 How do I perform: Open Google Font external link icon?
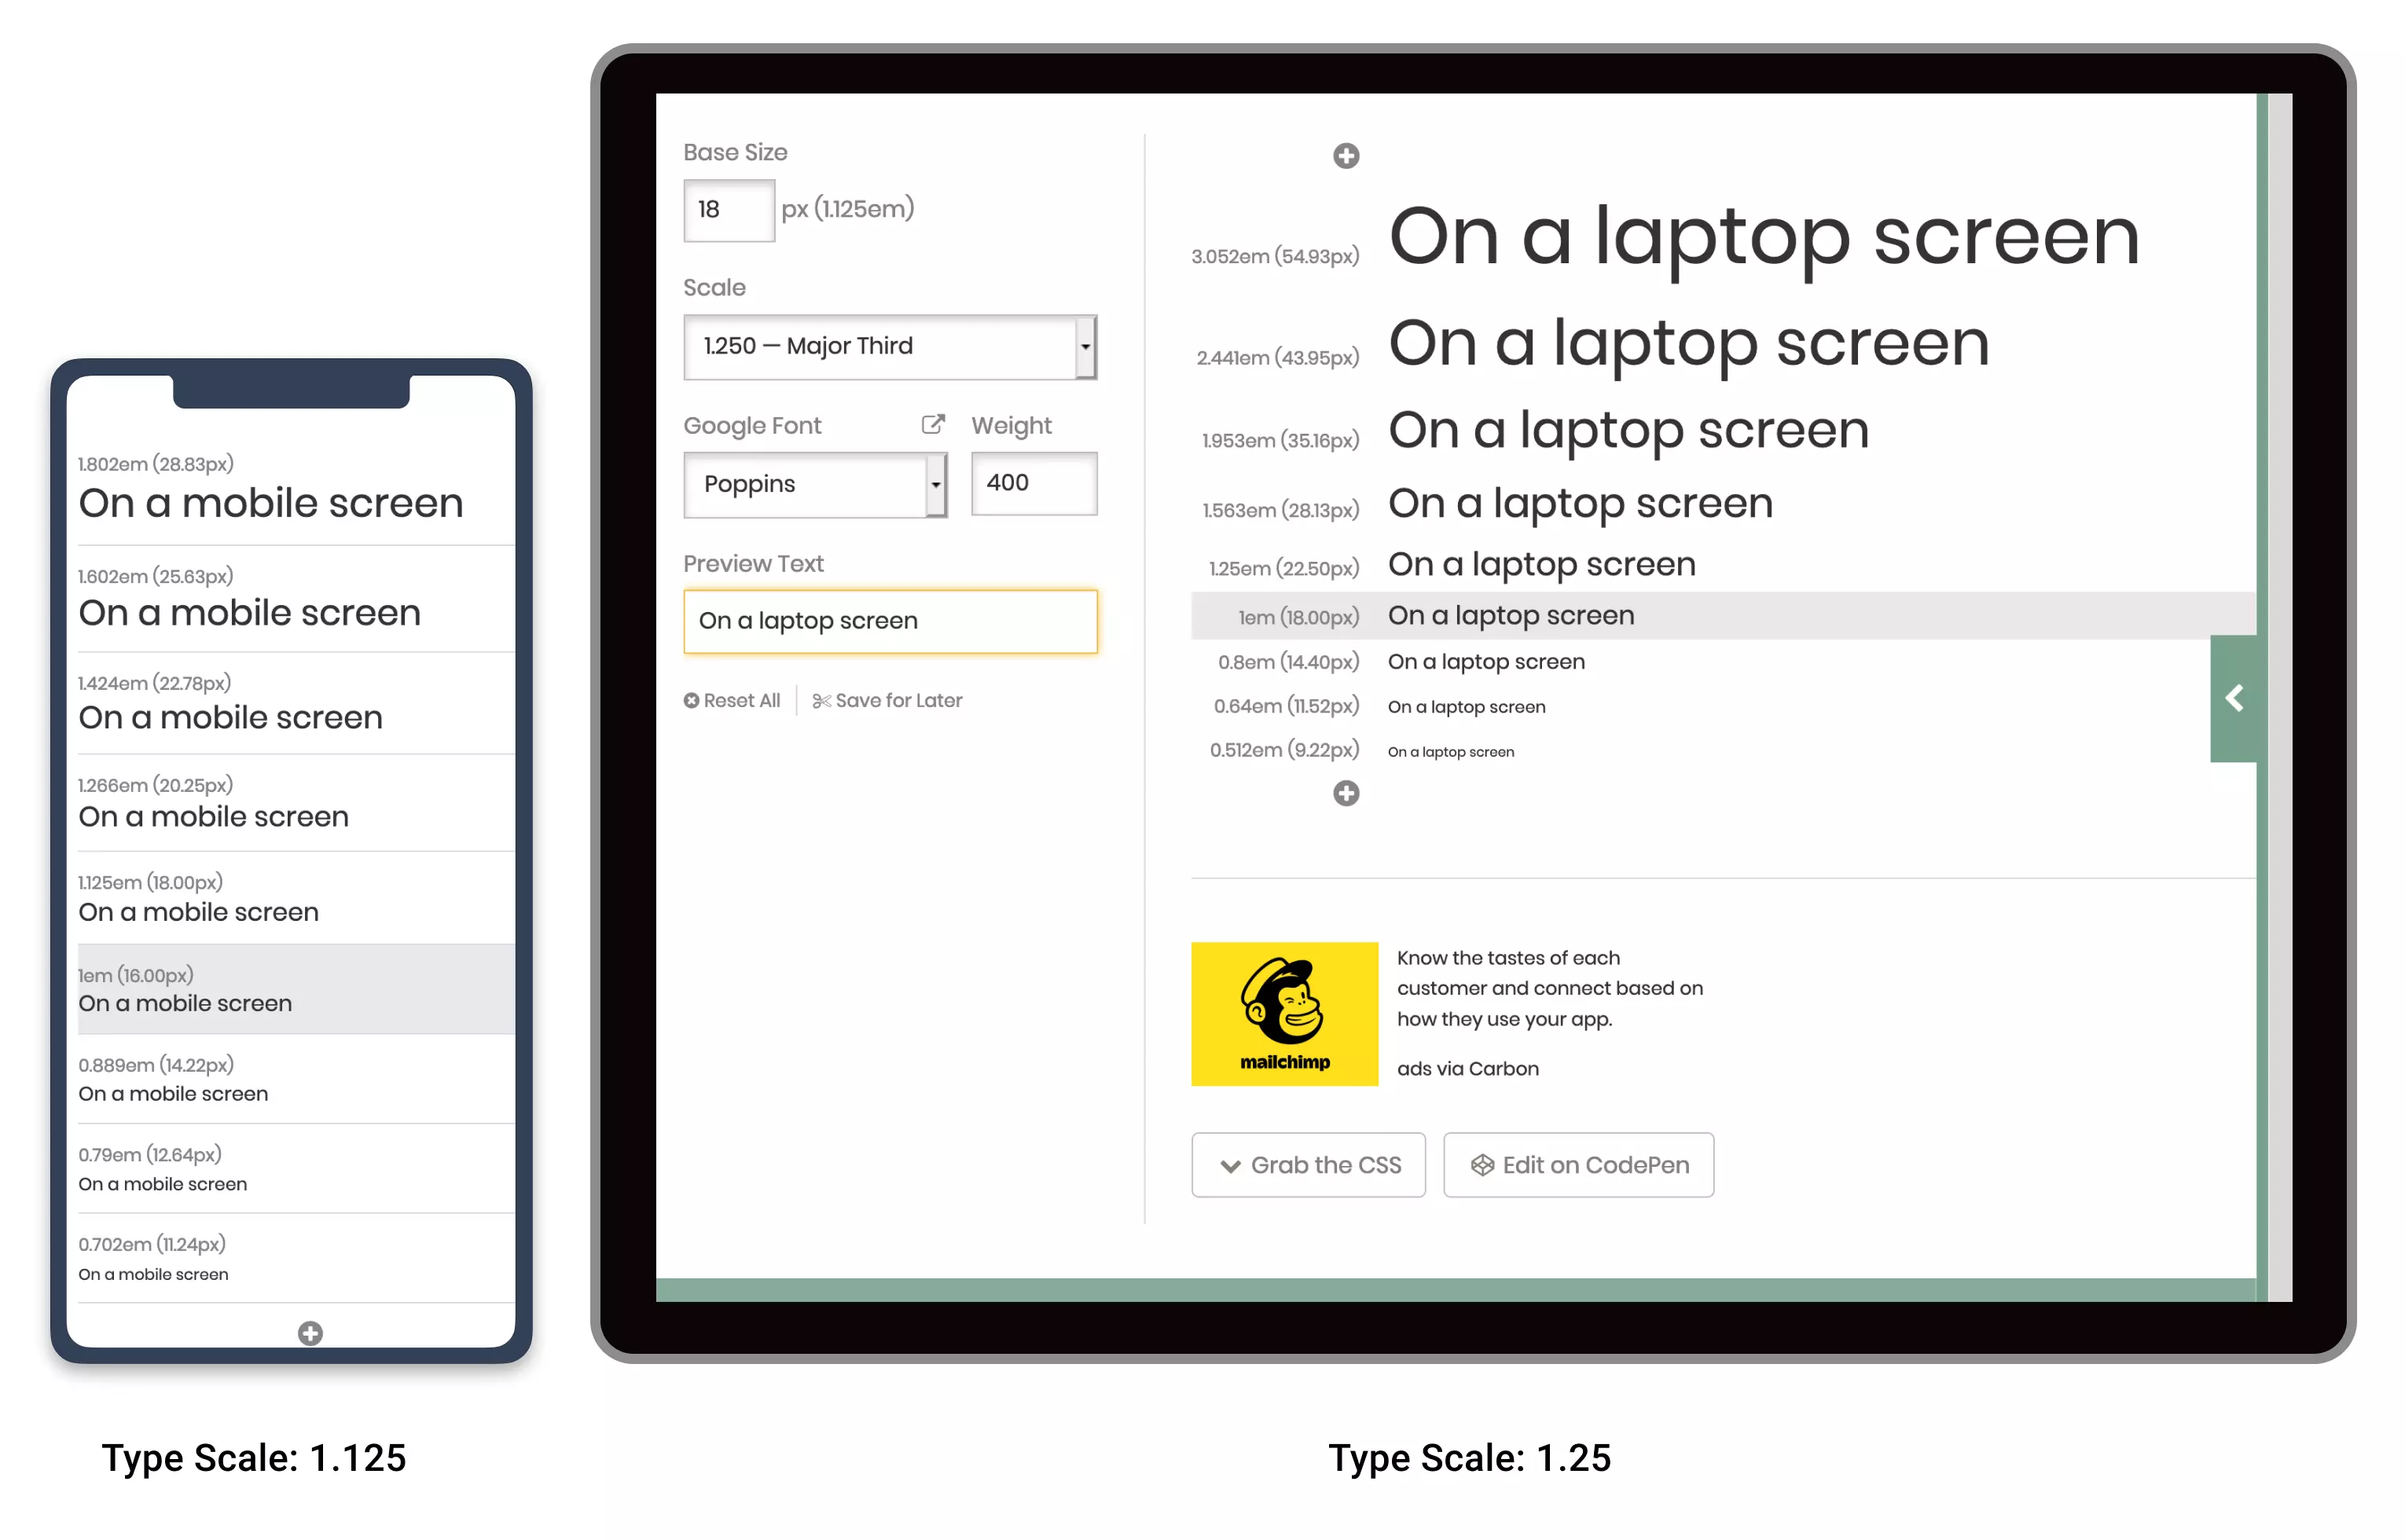(932, 424)
